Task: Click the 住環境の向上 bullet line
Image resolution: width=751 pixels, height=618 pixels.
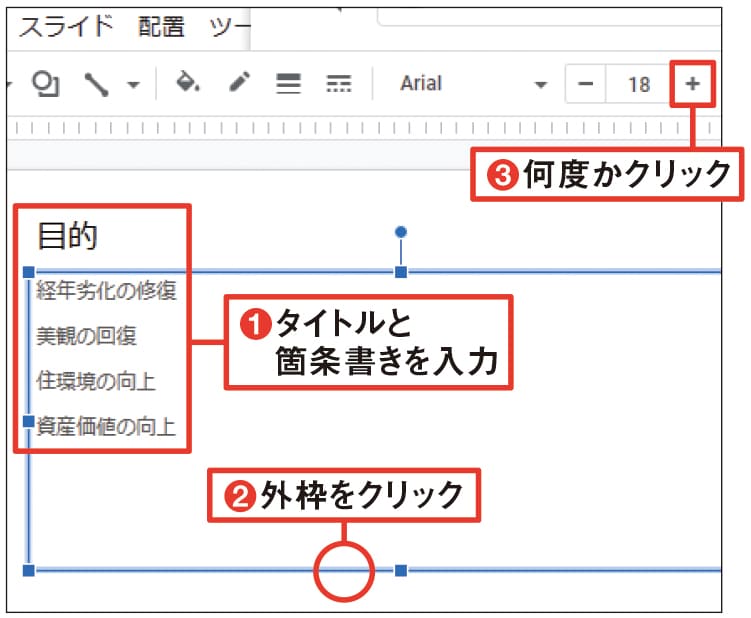Action: [x=96, y=381]
